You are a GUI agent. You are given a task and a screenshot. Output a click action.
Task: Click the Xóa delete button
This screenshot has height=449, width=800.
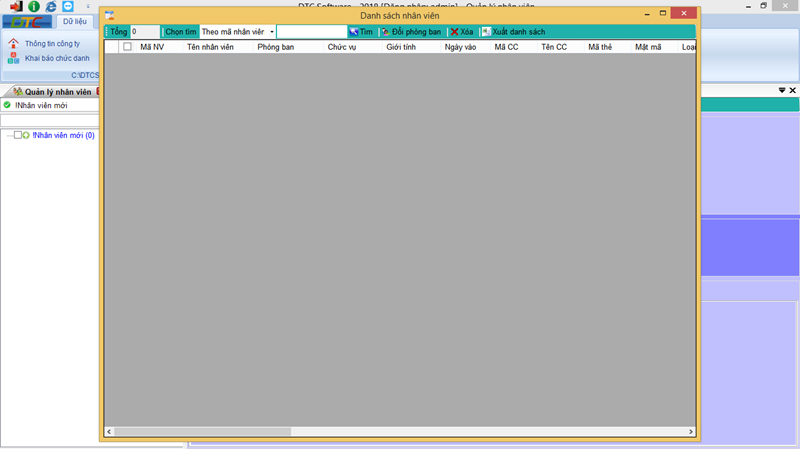461,32
